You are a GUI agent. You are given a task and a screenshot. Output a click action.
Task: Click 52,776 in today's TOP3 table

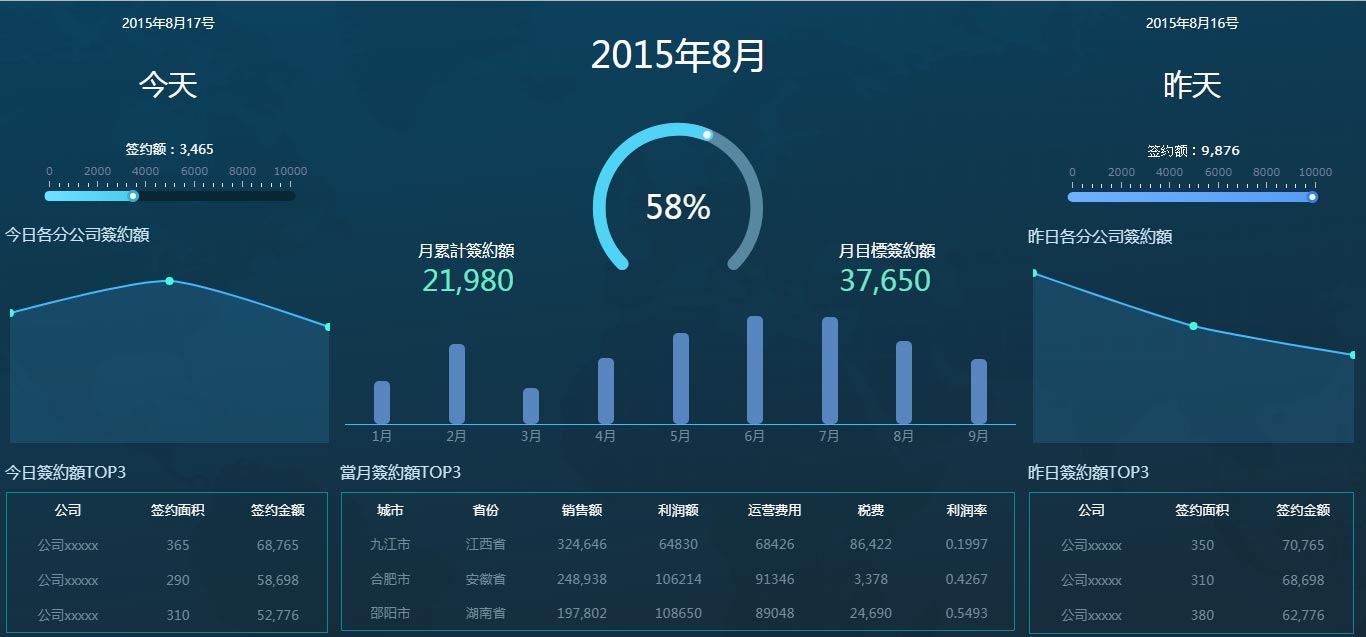pos(278,615)
